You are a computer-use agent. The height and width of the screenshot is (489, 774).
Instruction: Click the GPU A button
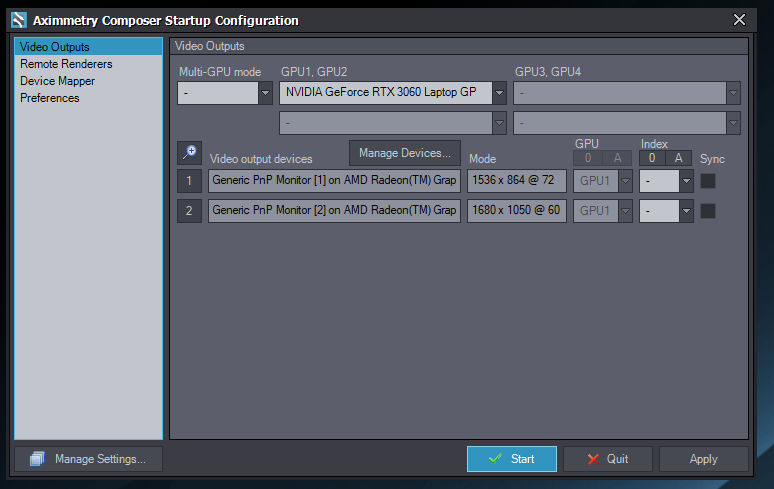point(617,158)
